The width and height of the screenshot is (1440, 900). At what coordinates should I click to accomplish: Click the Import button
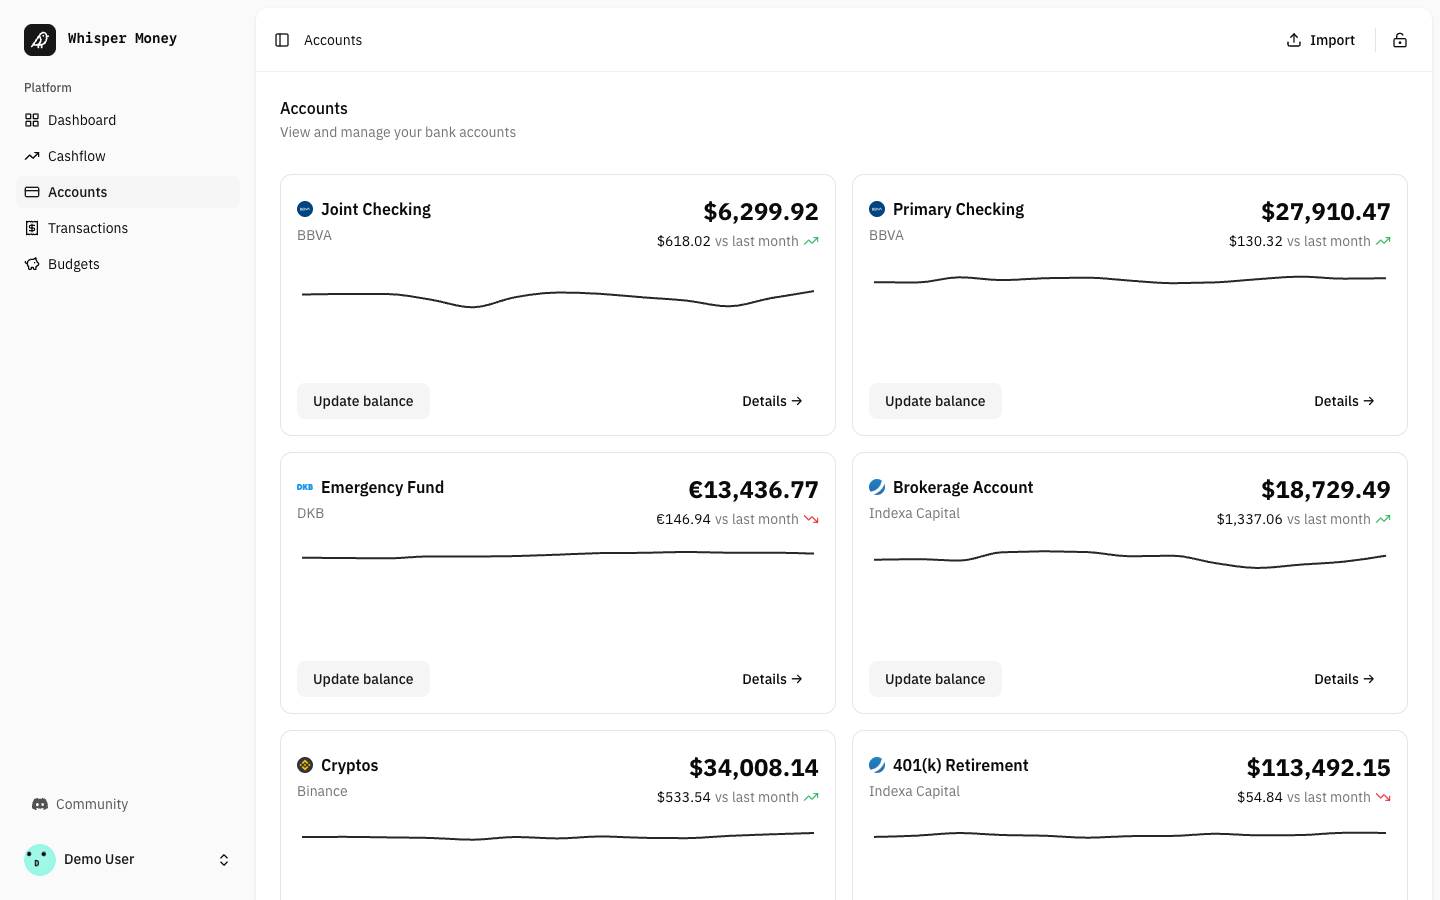click(1320, 40)
